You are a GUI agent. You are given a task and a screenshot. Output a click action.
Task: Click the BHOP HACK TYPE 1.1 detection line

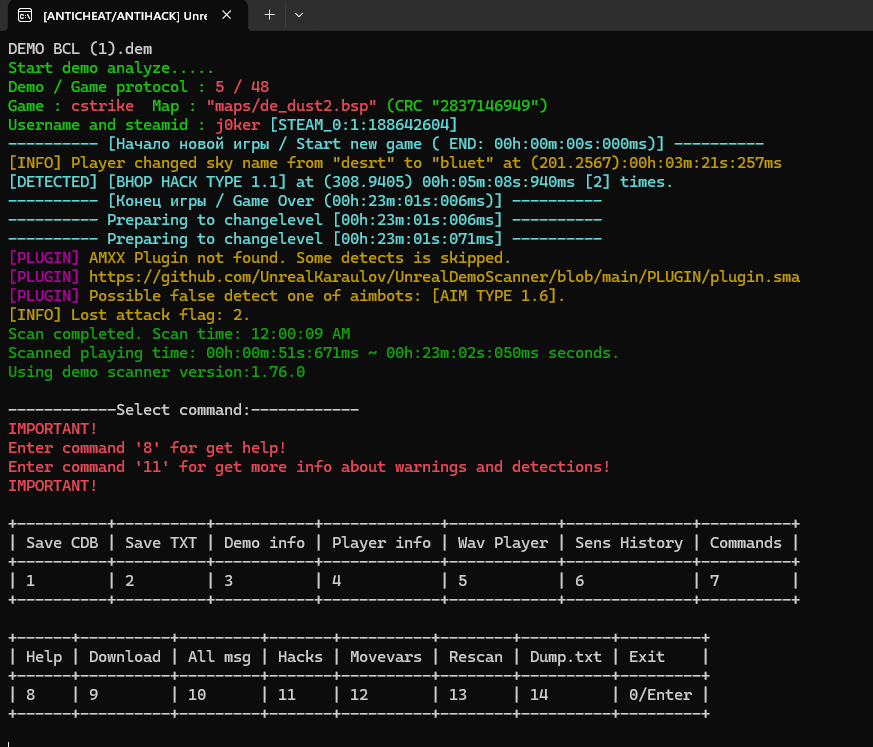(340, 181)
